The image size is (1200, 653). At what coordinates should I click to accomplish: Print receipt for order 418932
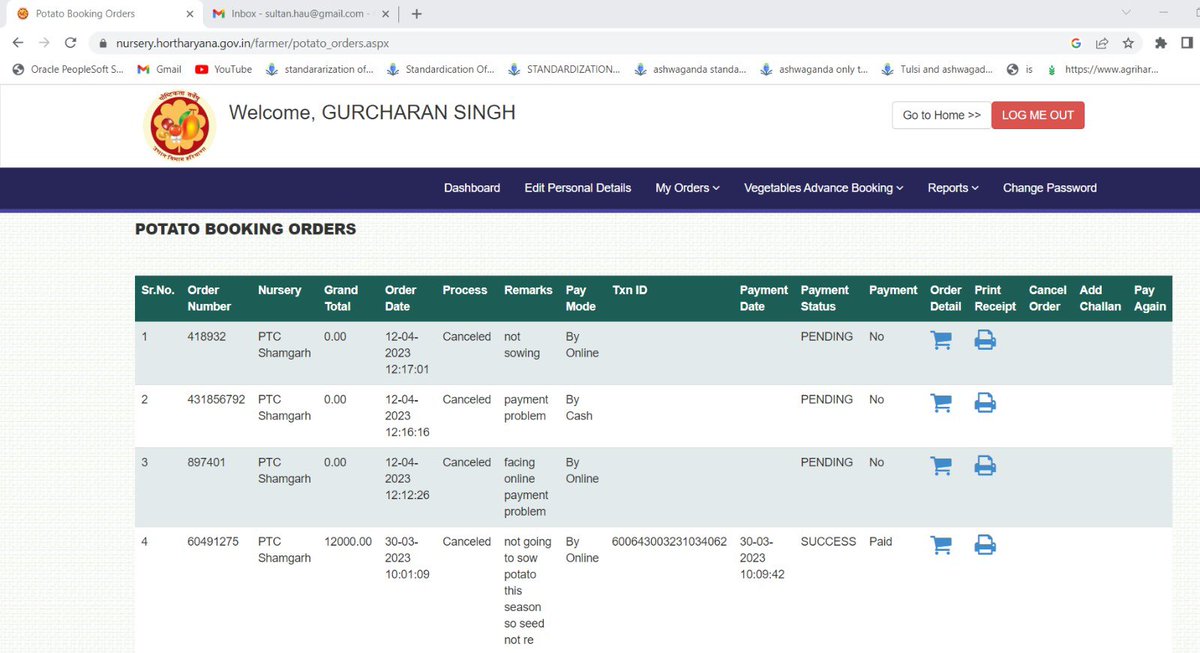(985, 339)
